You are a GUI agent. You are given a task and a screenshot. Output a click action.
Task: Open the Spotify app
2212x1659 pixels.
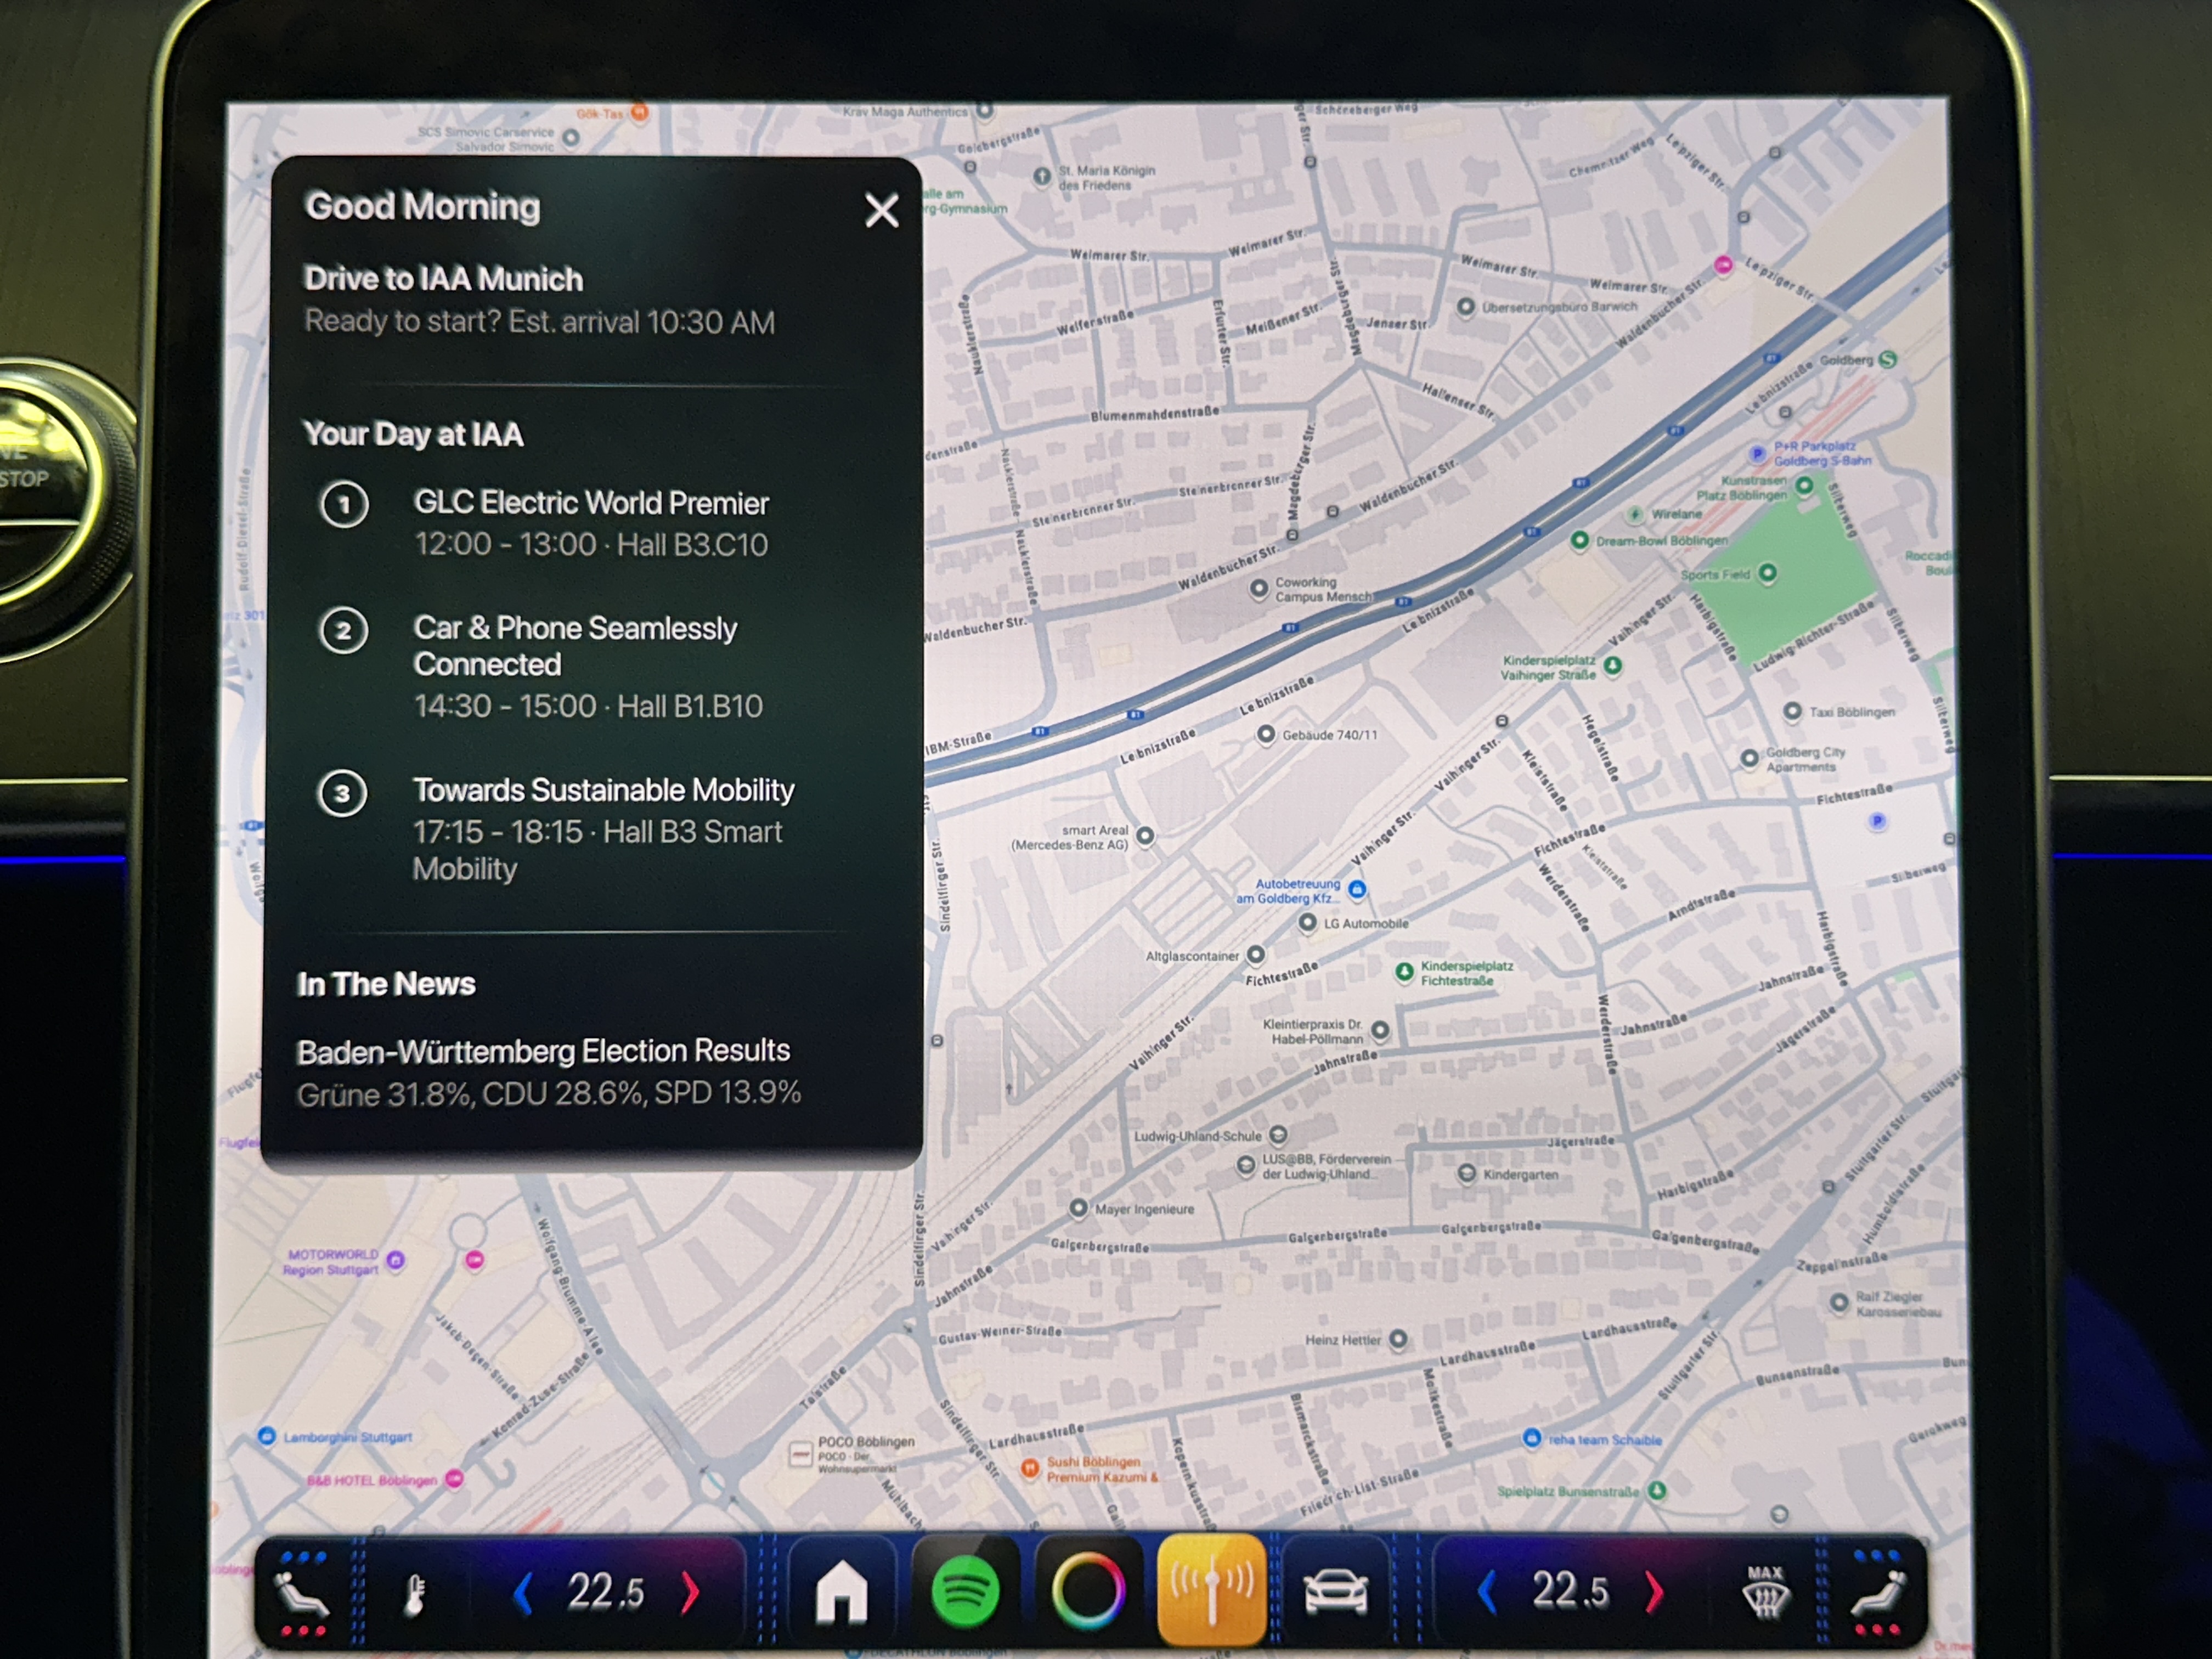(965, 1591)
